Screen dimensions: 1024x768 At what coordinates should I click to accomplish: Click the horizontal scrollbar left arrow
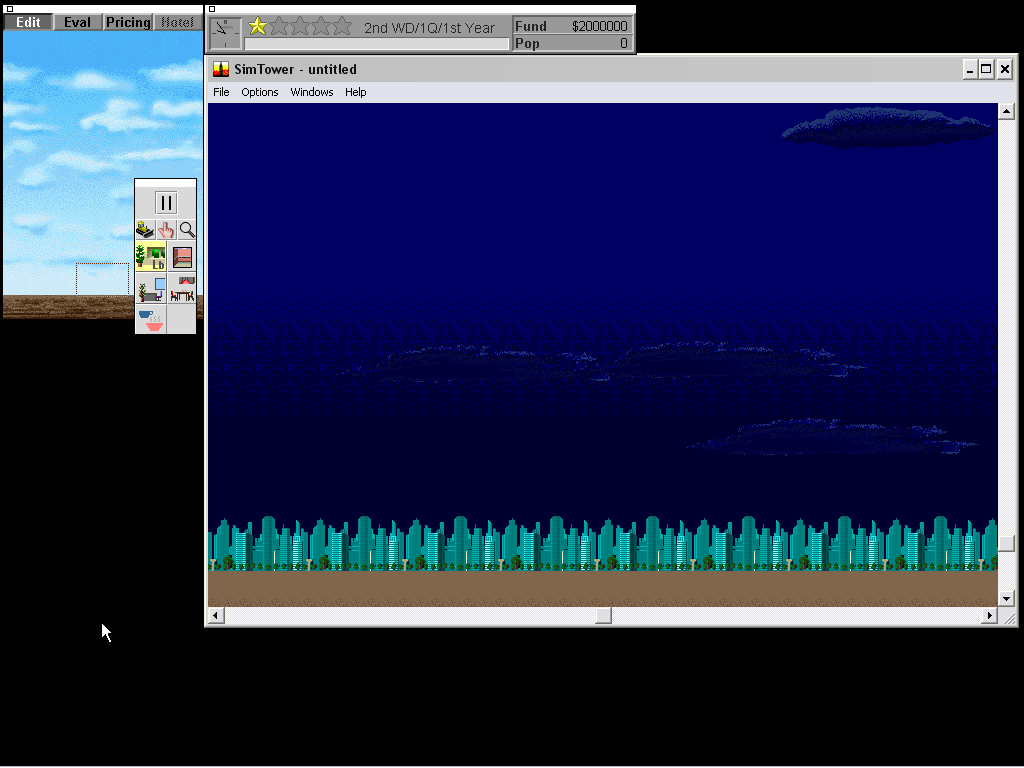click(x=216, y=615)
